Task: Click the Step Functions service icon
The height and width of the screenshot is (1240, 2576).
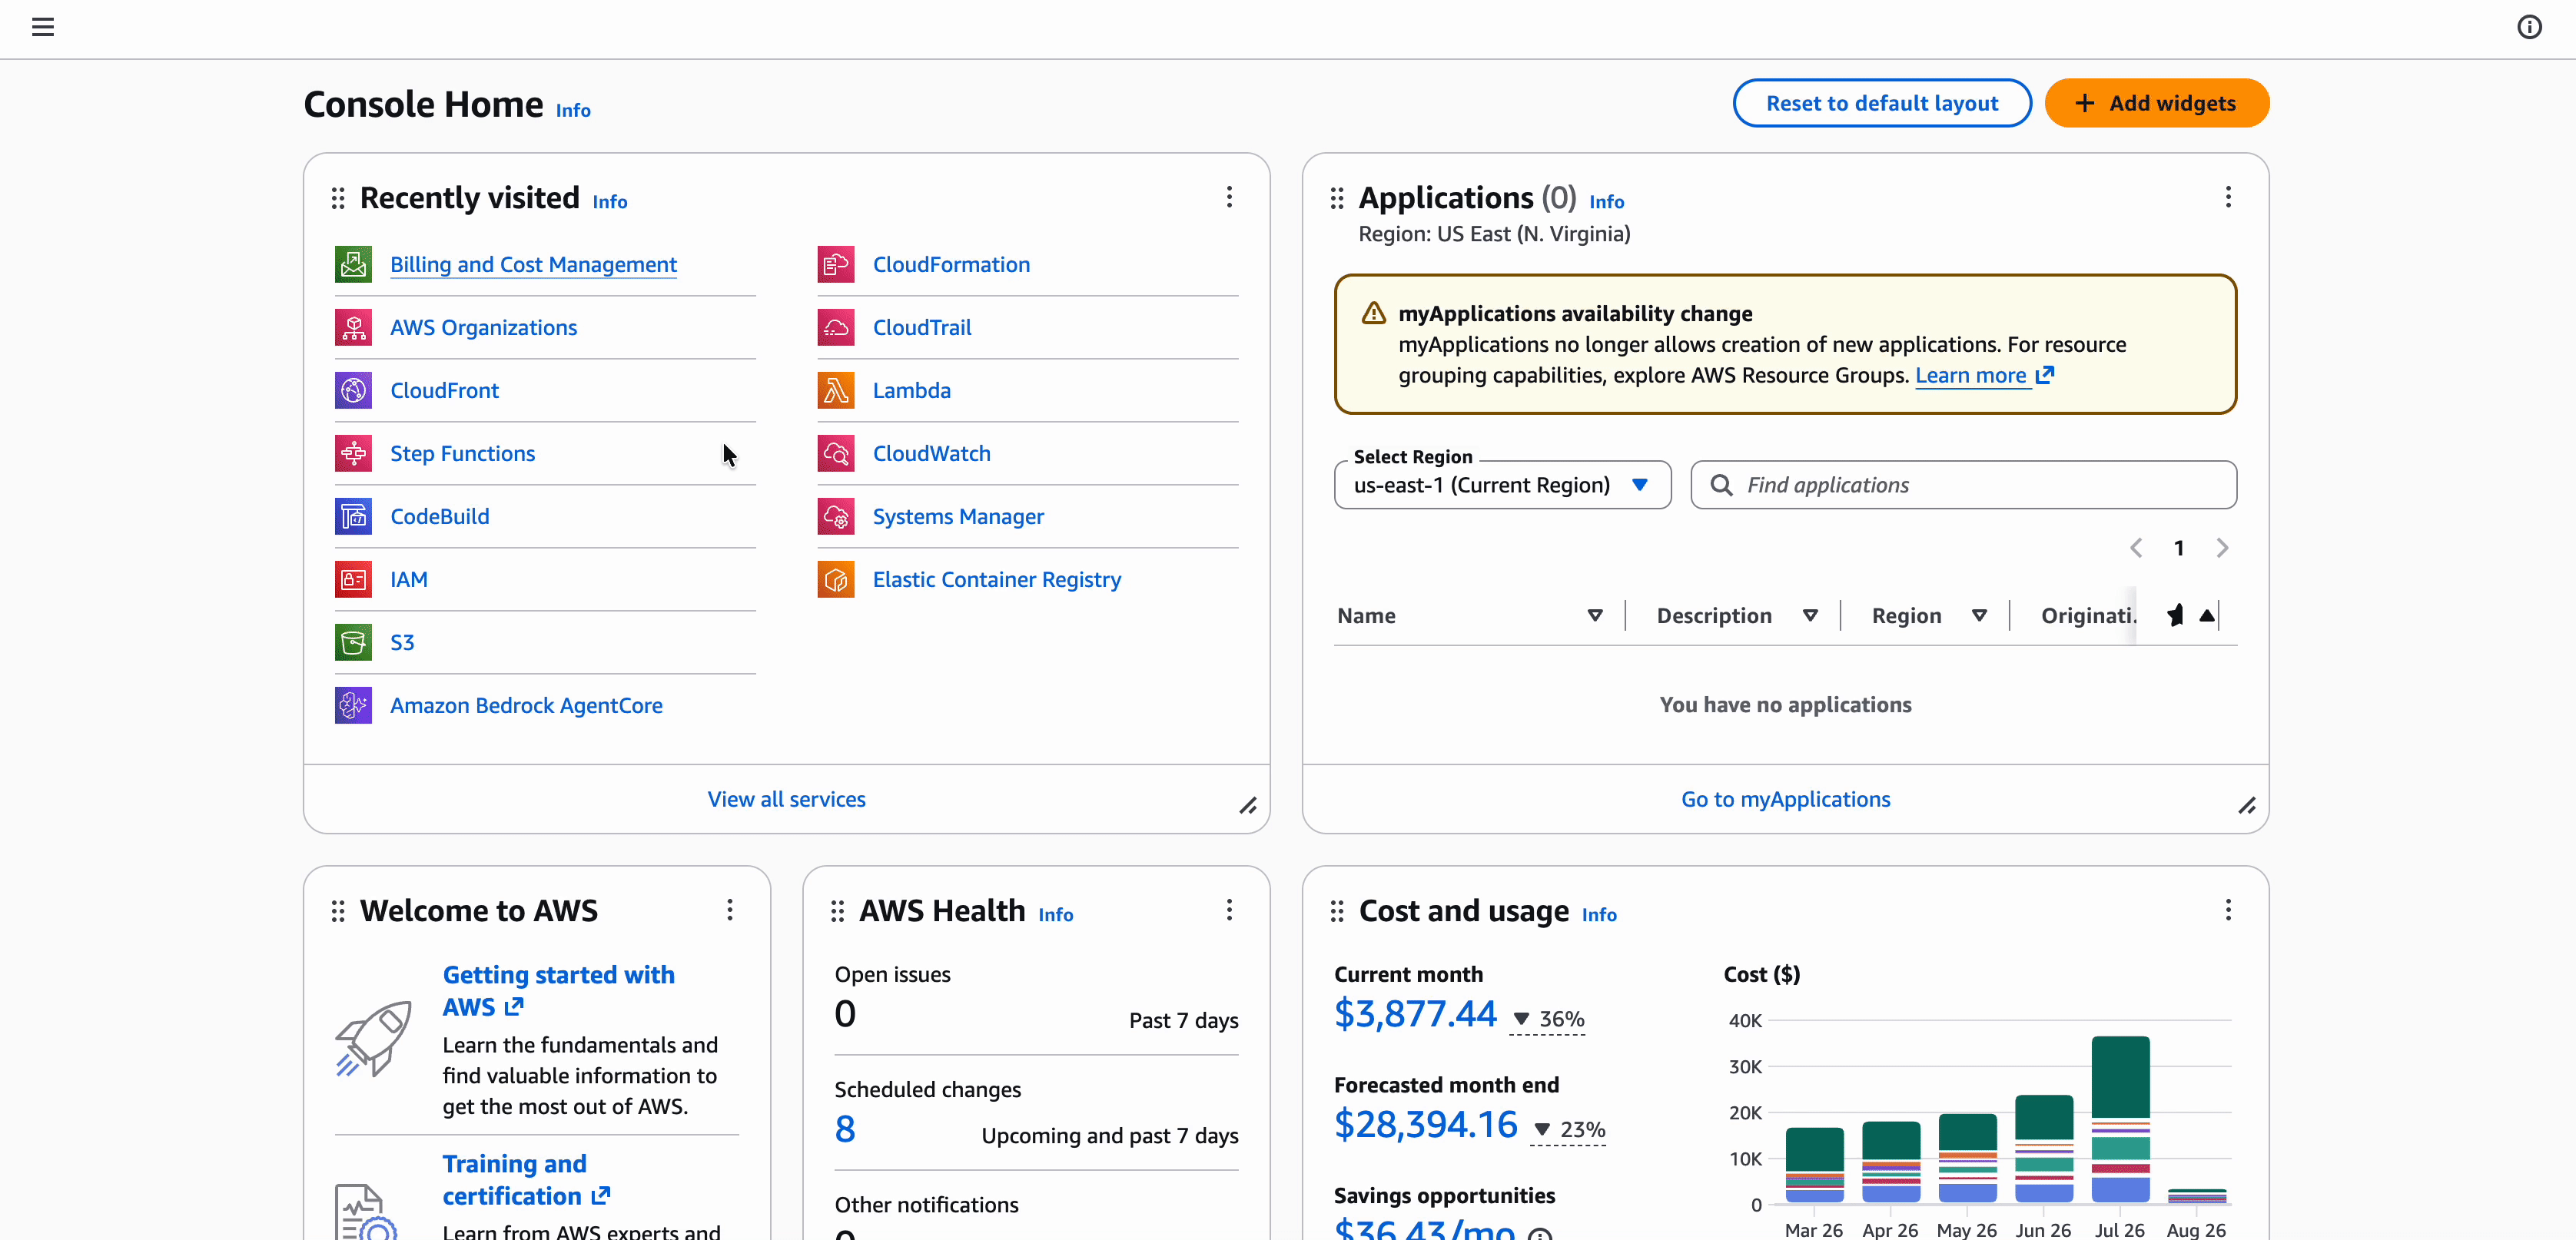Action: point(353,453)
